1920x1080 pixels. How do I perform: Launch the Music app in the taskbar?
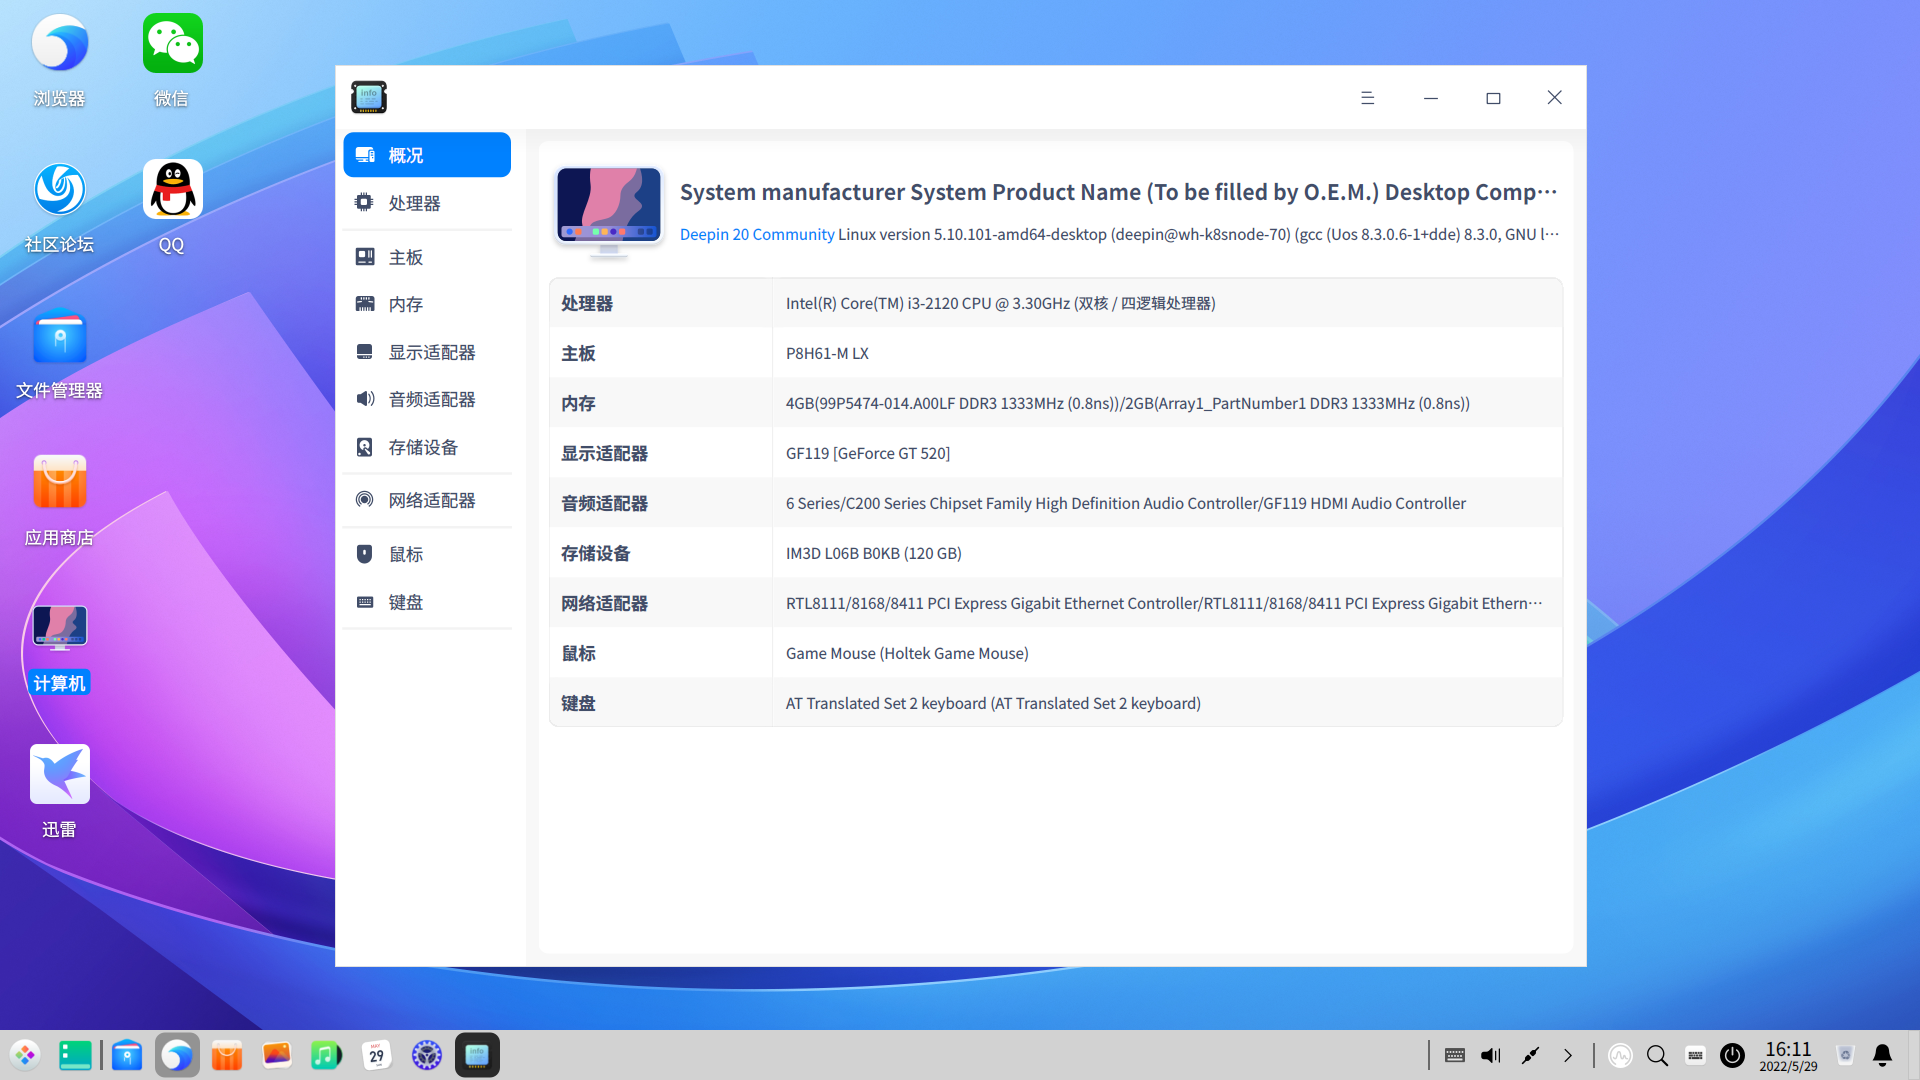click(326, 1054)
